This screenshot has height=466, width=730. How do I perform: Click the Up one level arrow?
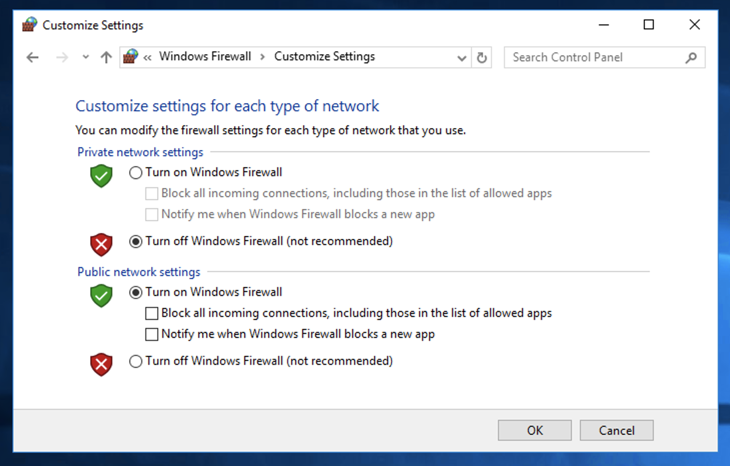pyautogui.click(x=106, y=58)
